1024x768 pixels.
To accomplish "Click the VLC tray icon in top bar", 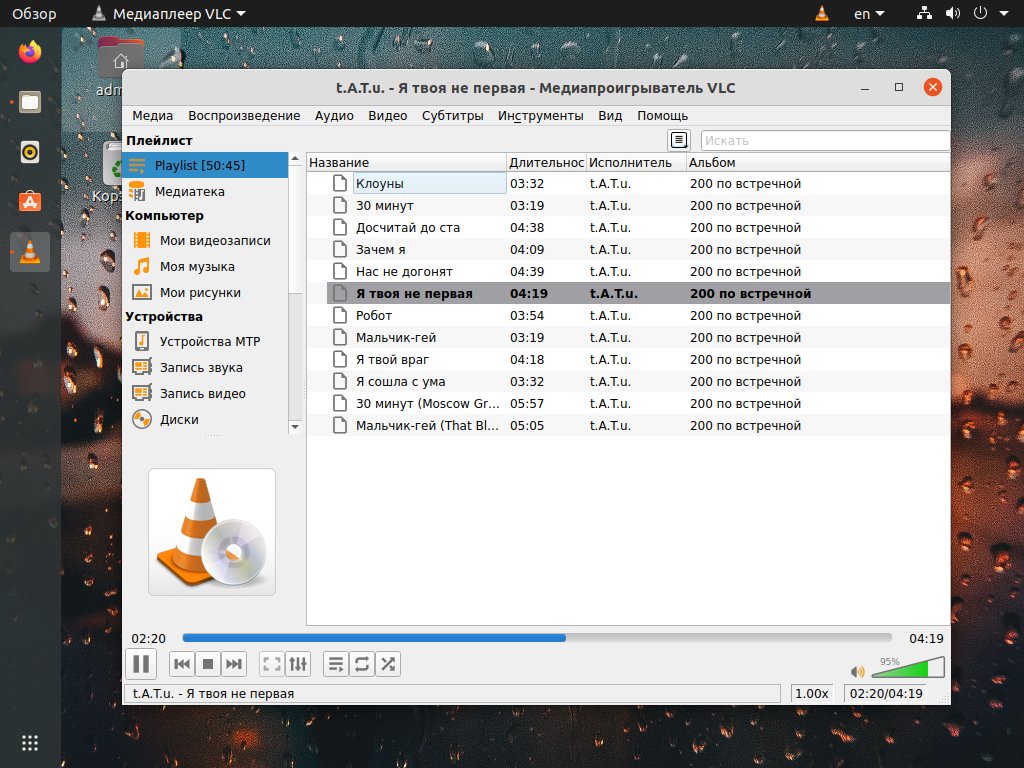I will [x=822, y=13].
